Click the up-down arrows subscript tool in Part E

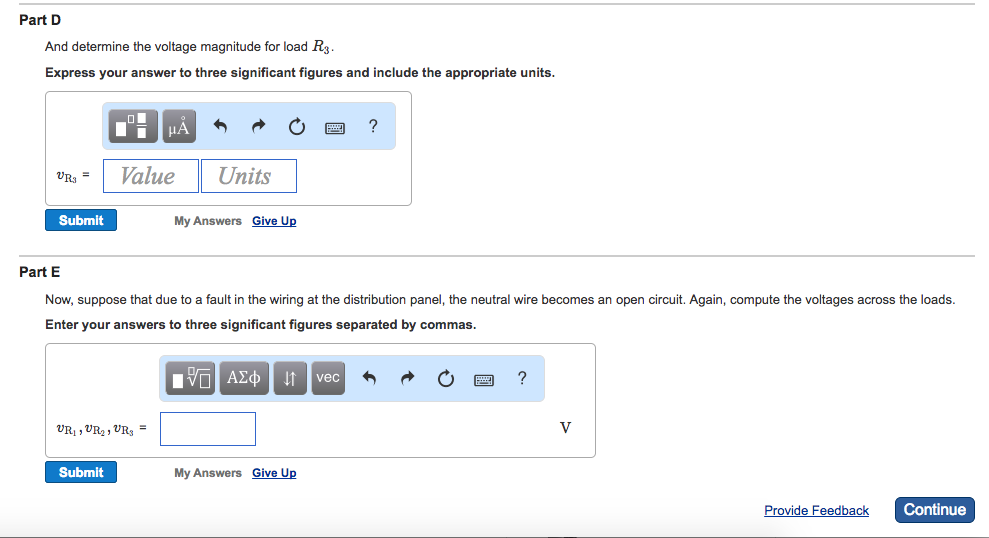[x=290, y=378]
